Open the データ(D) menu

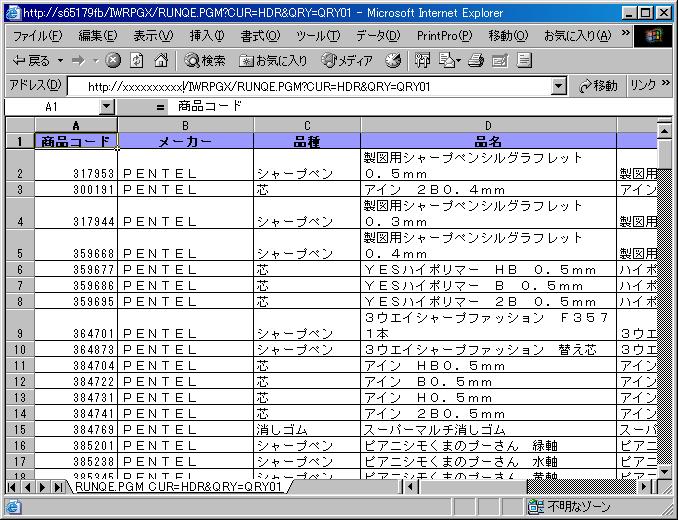378,36
